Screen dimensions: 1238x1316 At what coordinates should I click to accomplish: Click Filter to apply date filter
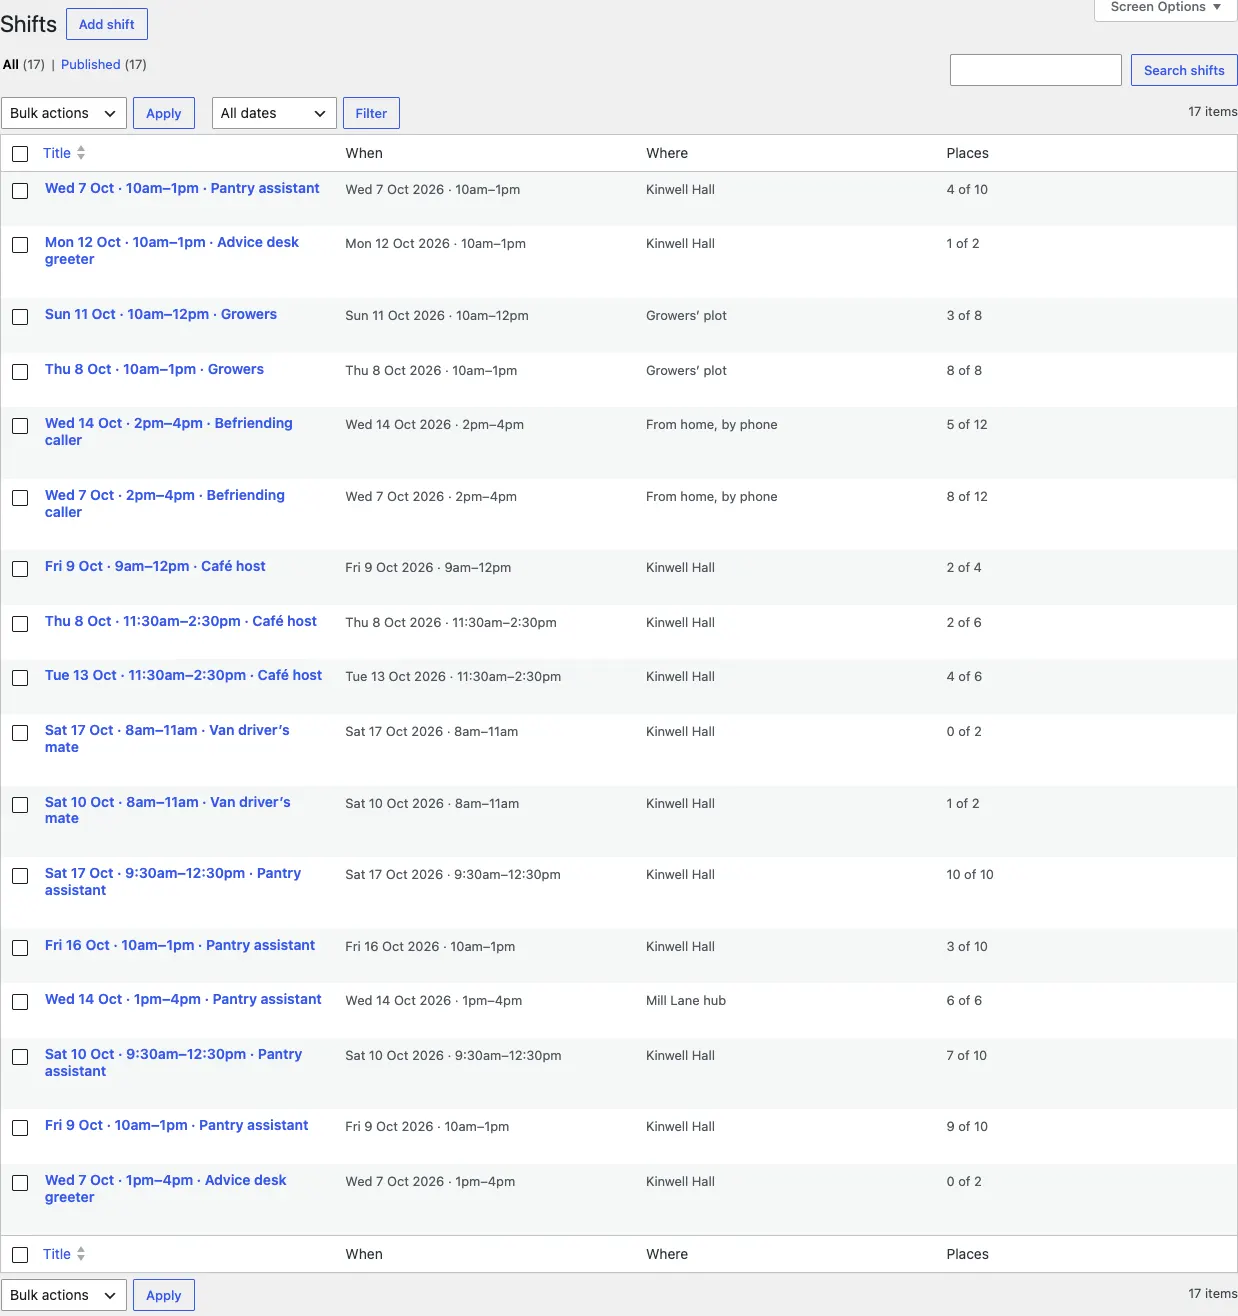click(371, 113)
